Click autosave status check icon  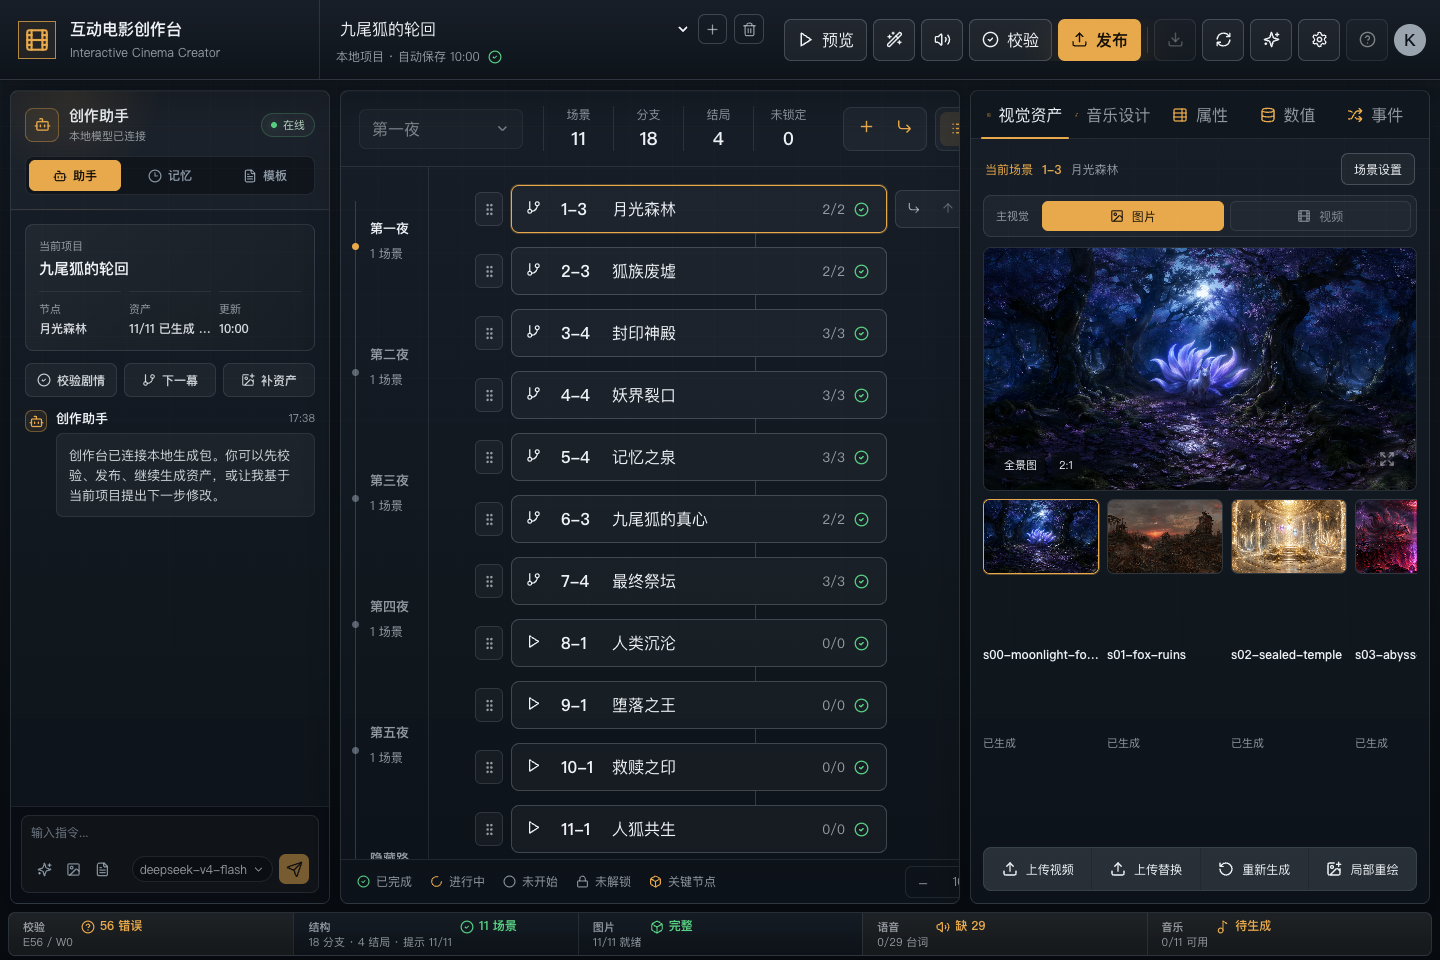pyautogui.click(x=495, y=57)
